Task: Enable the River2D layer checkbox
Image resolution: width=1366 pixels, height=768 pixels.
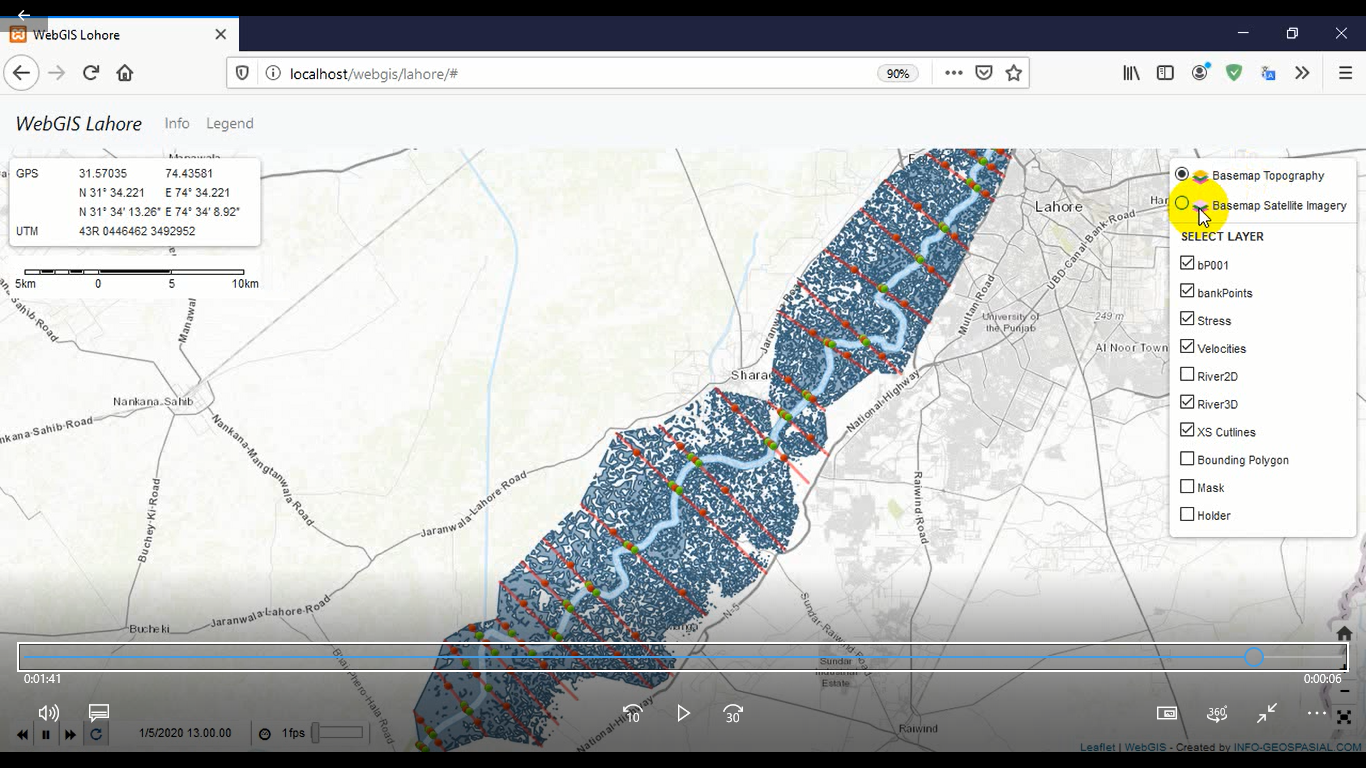Action: [x=1187, y=375]
